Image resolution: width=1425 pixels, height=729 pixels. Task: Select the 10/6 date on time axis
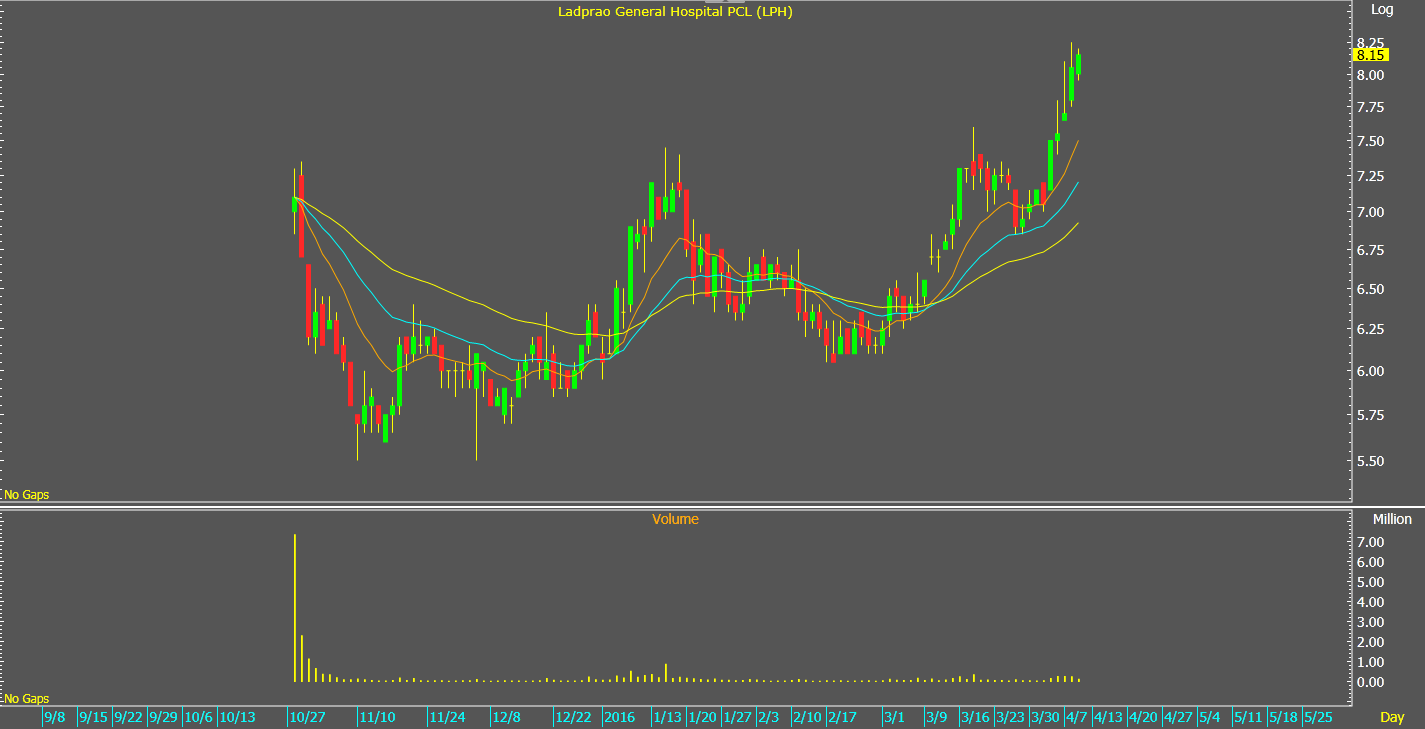point(199,717)
